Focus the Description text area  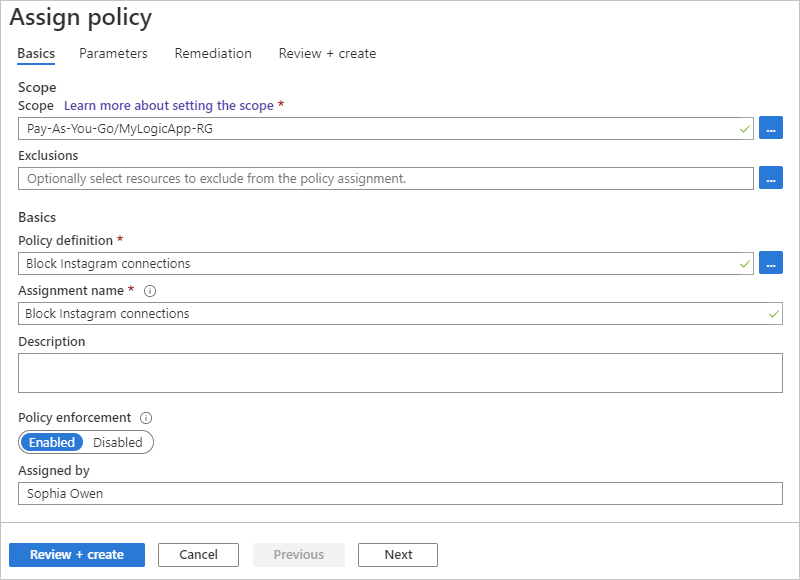[400, 372]
